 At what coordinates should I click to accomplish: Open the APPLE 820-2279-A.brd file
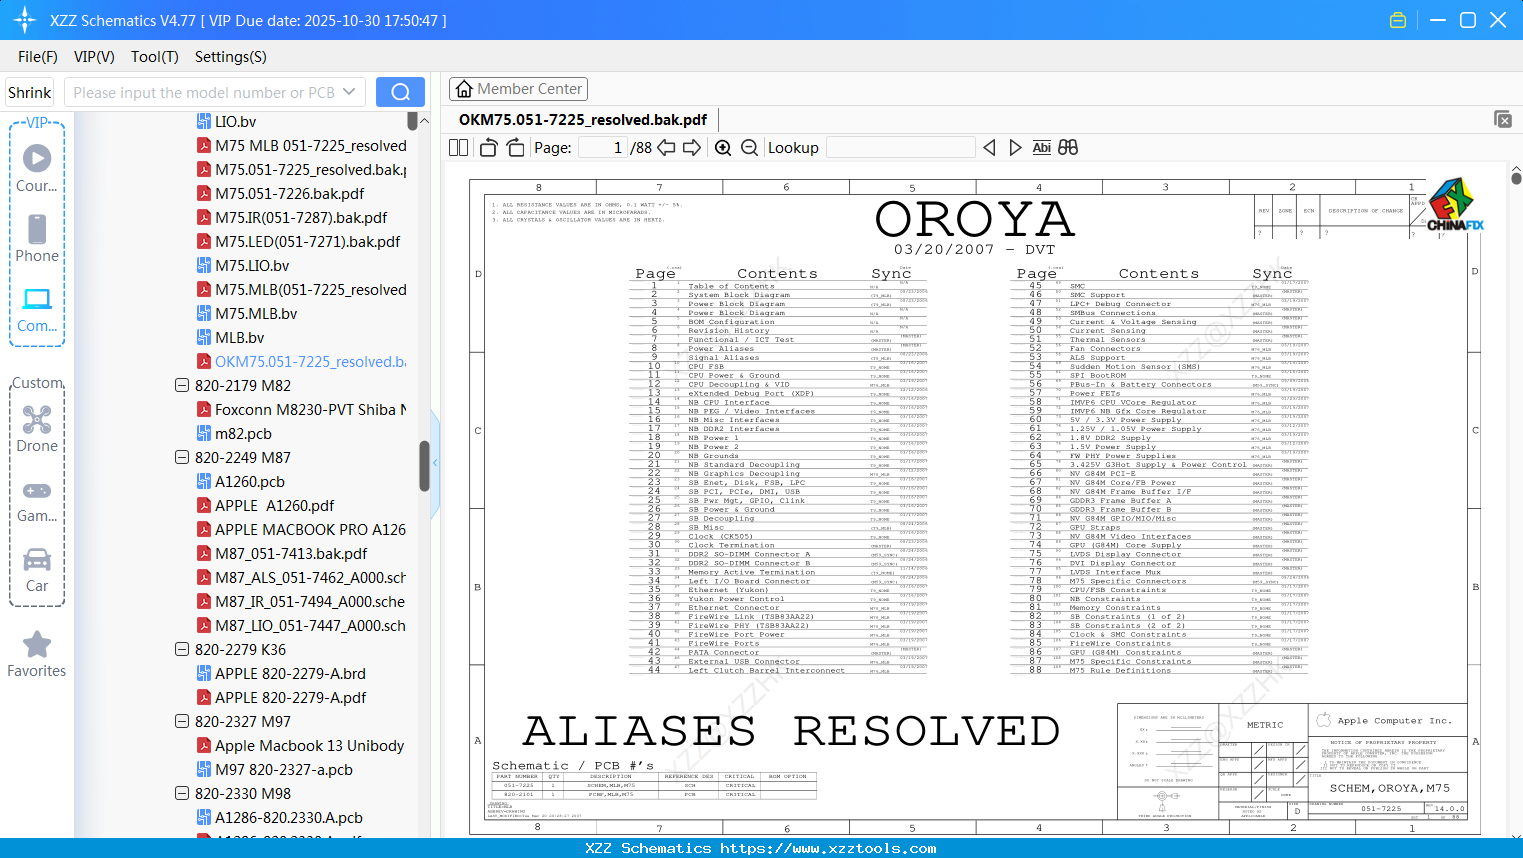[290, 674]
